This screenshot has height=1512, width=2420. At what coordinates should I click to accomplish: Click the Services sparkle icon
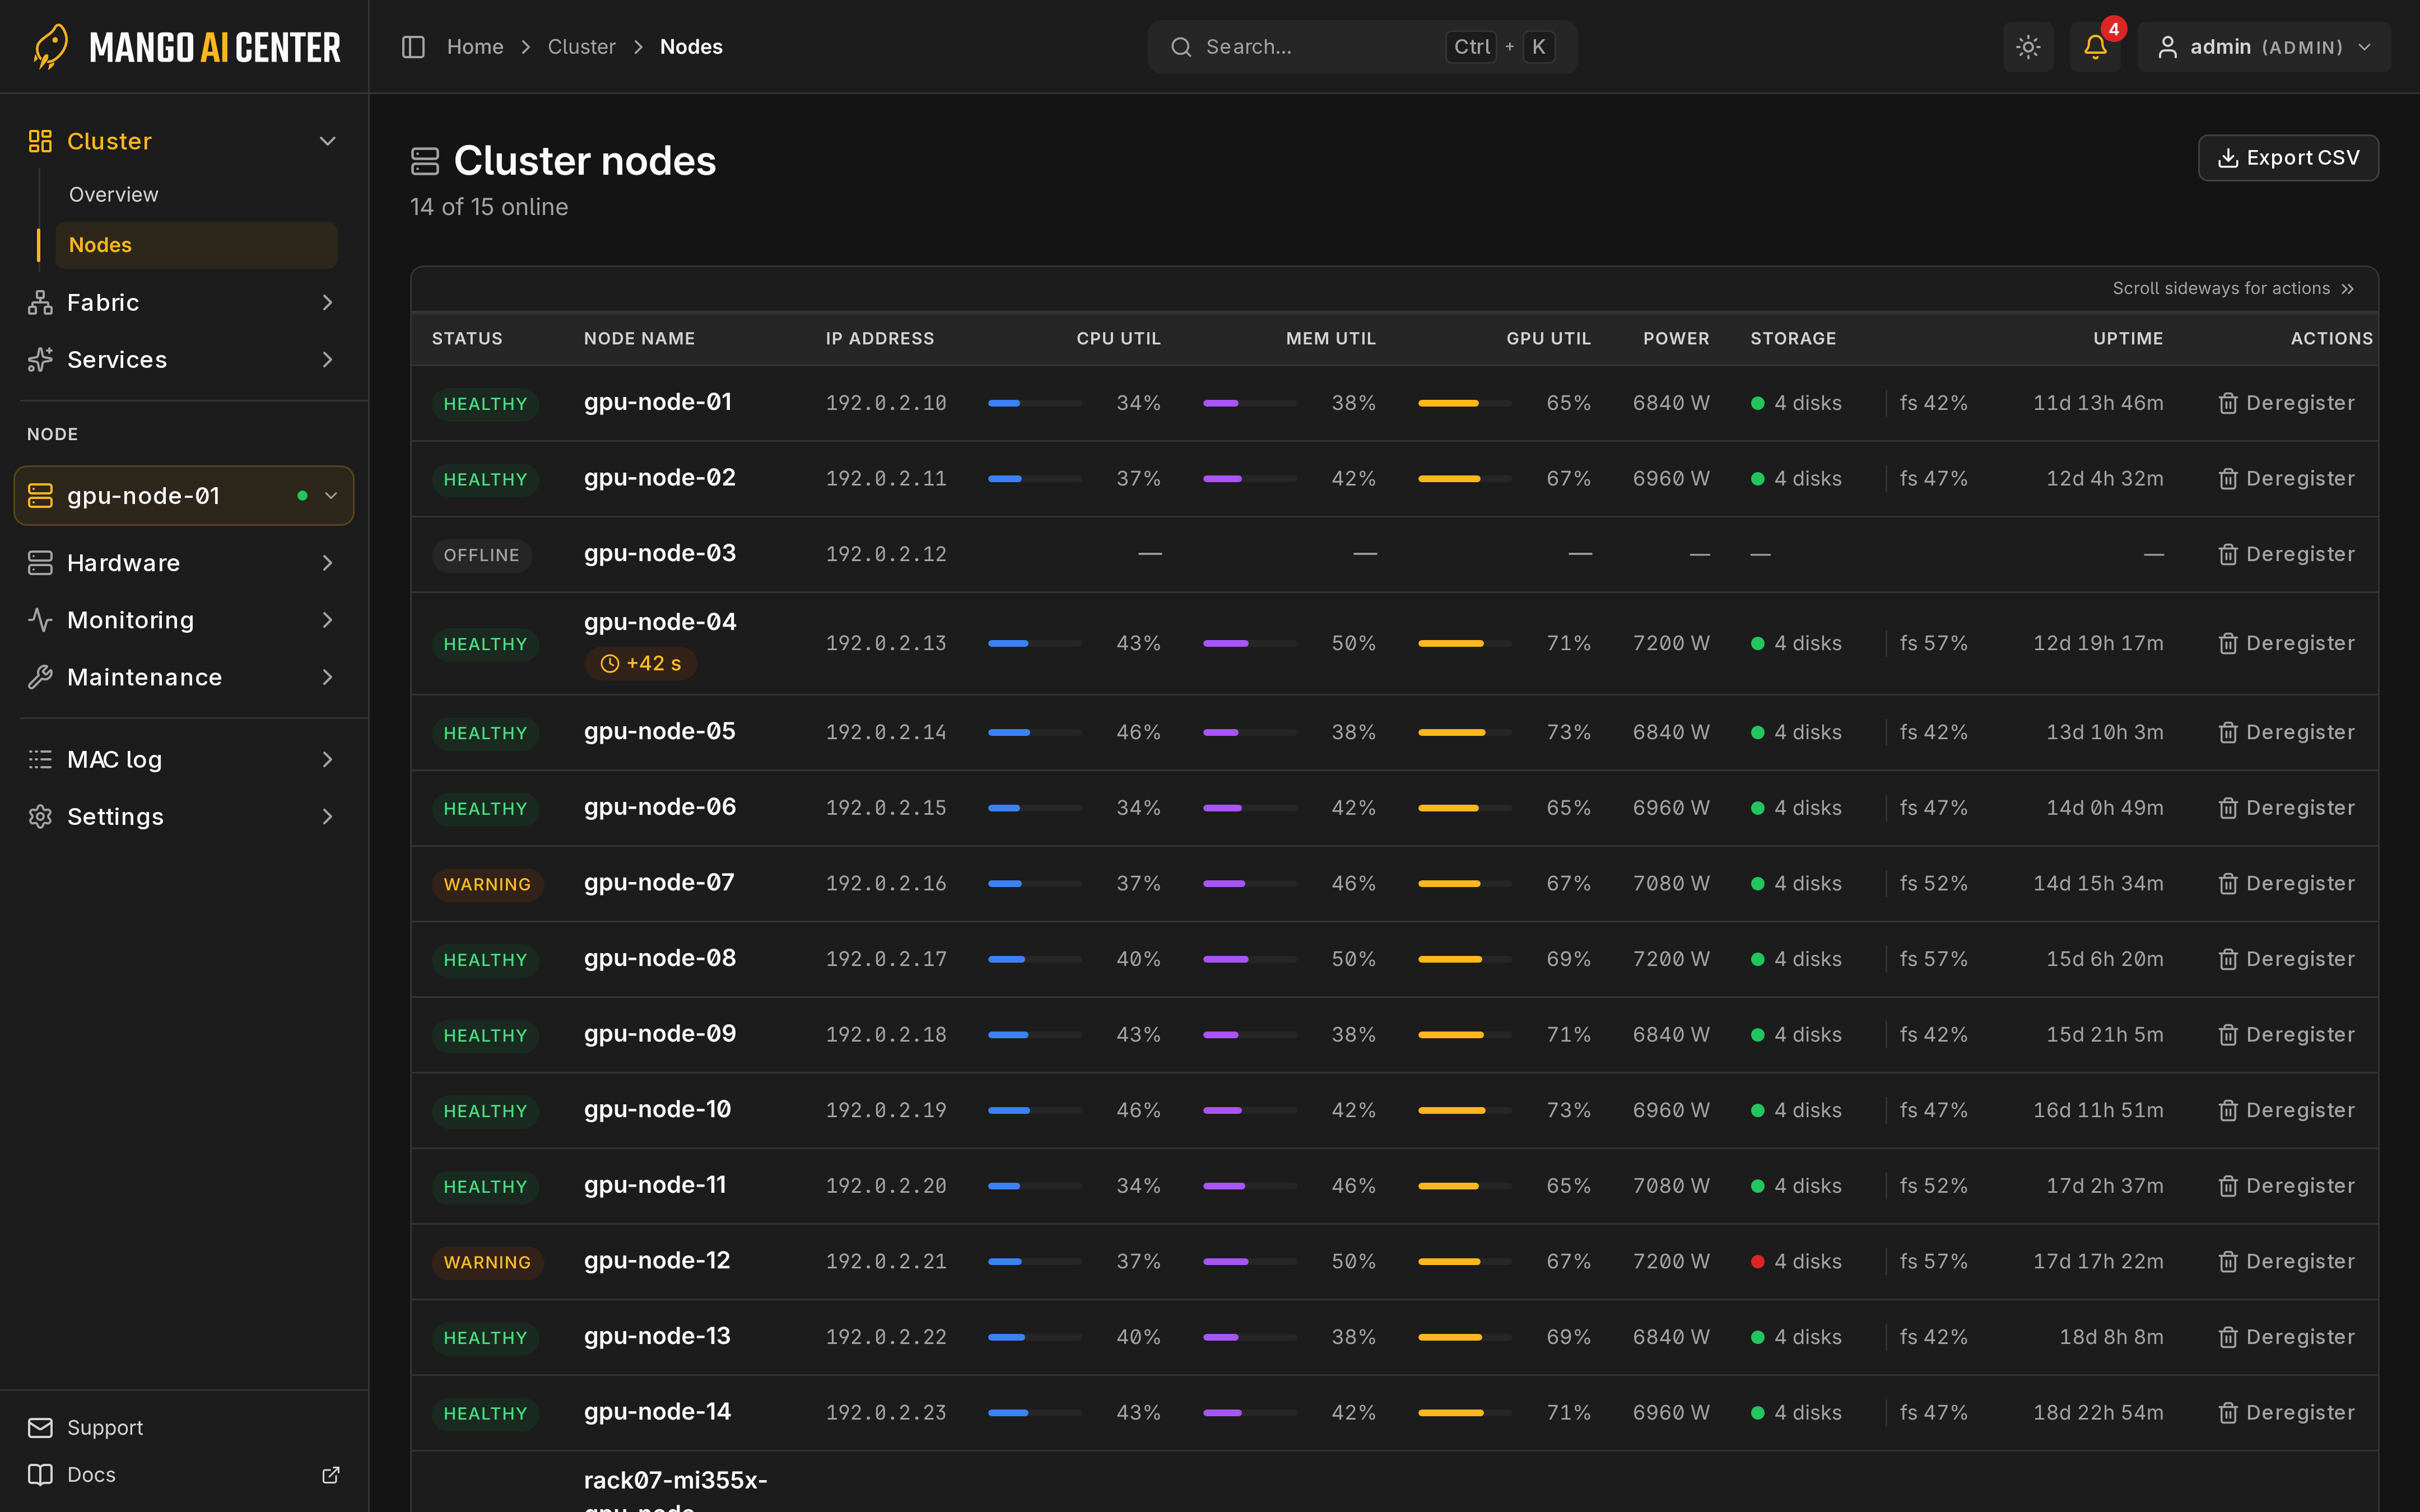coord(40,359)
